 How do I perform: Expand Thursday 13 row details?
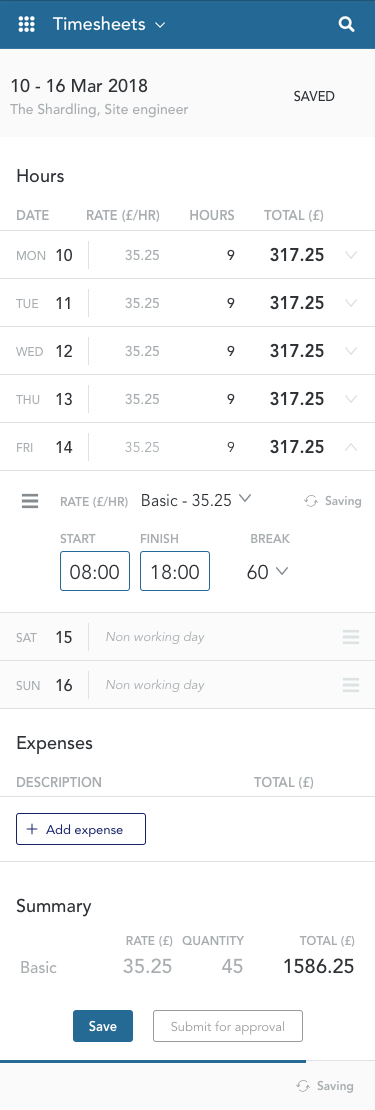click(x=350, y=399)
